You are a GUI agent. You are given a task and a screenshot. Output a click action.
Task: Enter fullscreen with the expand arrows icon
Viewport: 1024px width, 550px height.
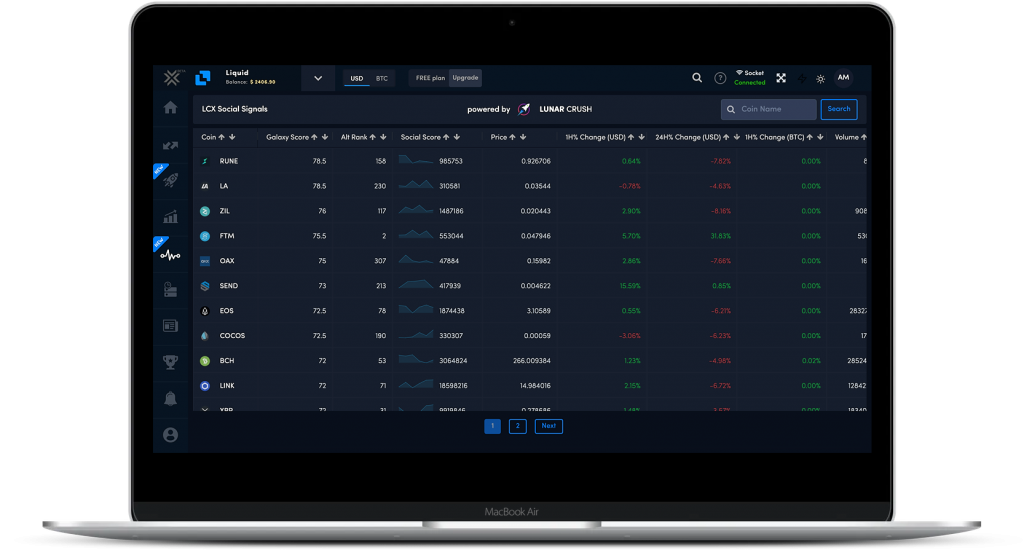point(781,78)
